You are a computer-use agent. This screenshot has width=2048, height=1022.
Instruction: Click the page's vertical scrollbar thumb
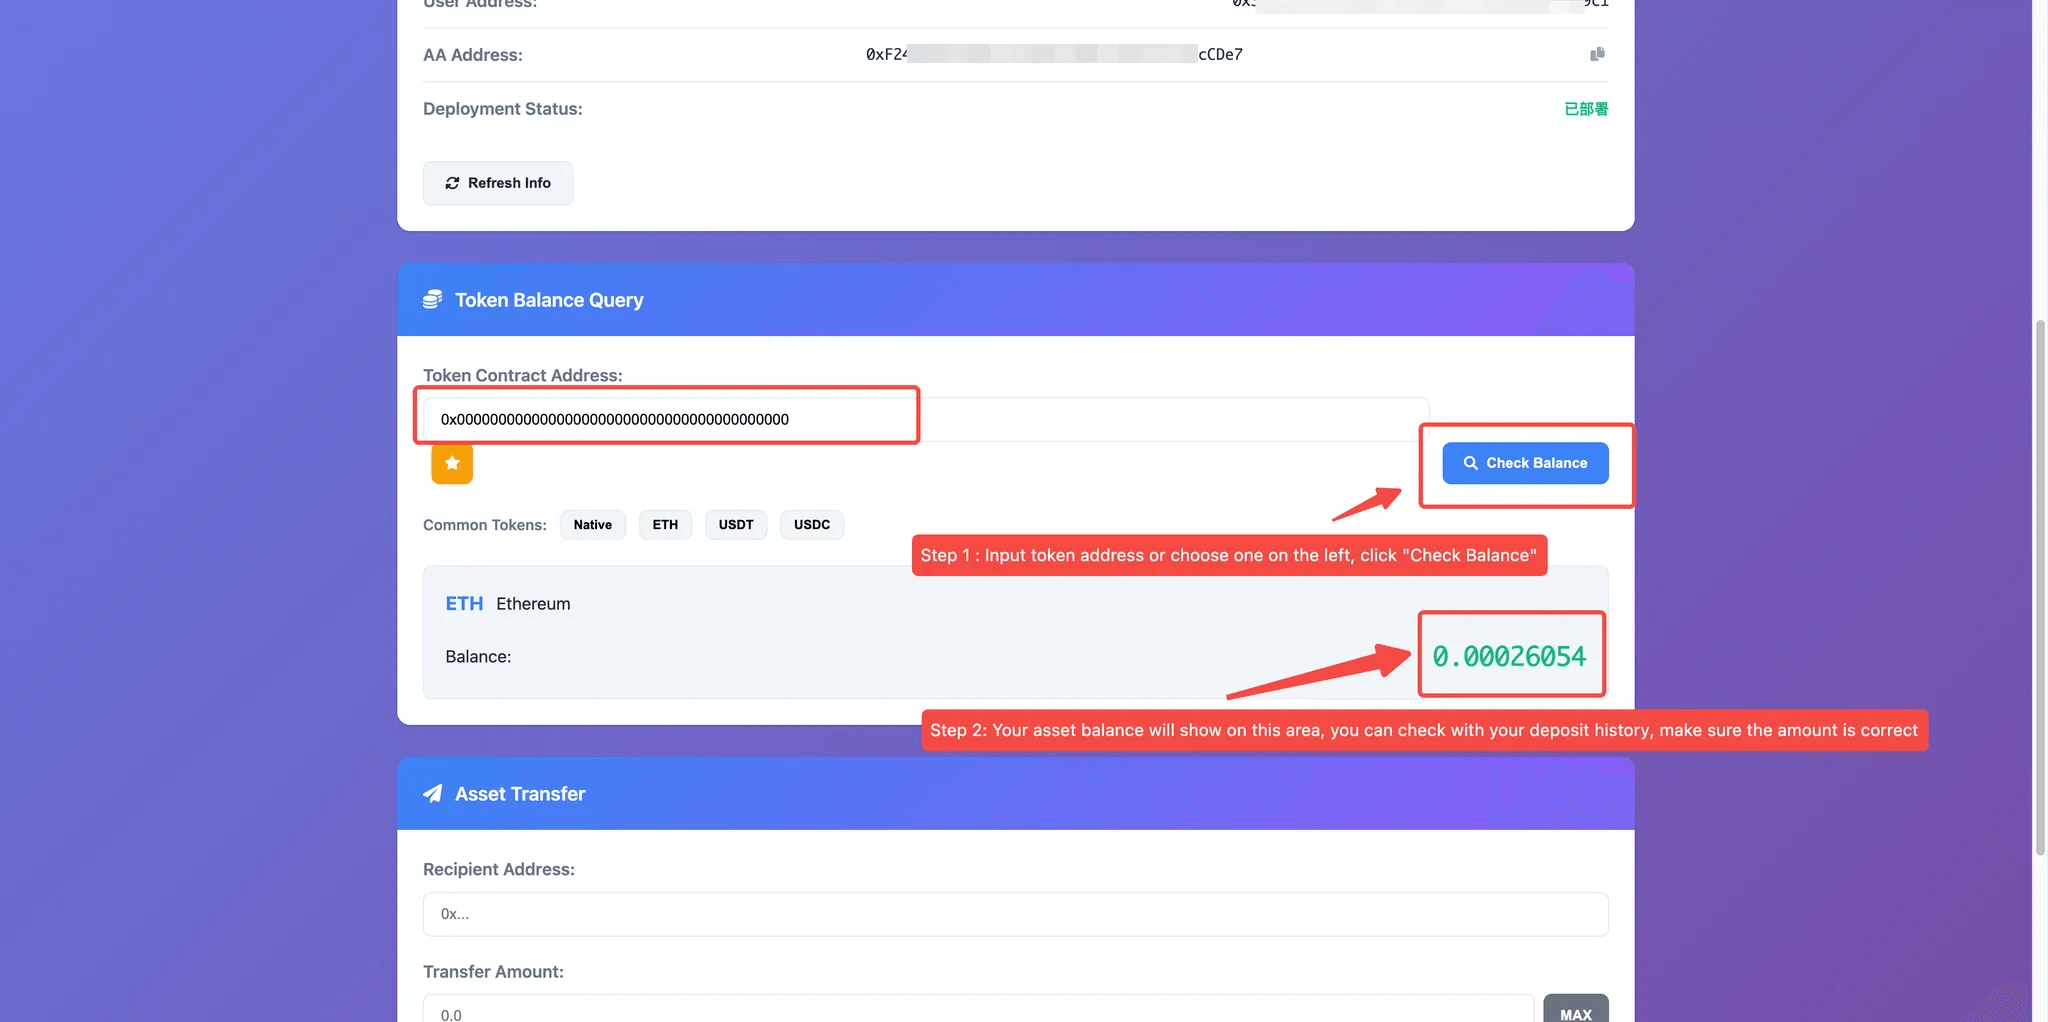[2040, 588]
